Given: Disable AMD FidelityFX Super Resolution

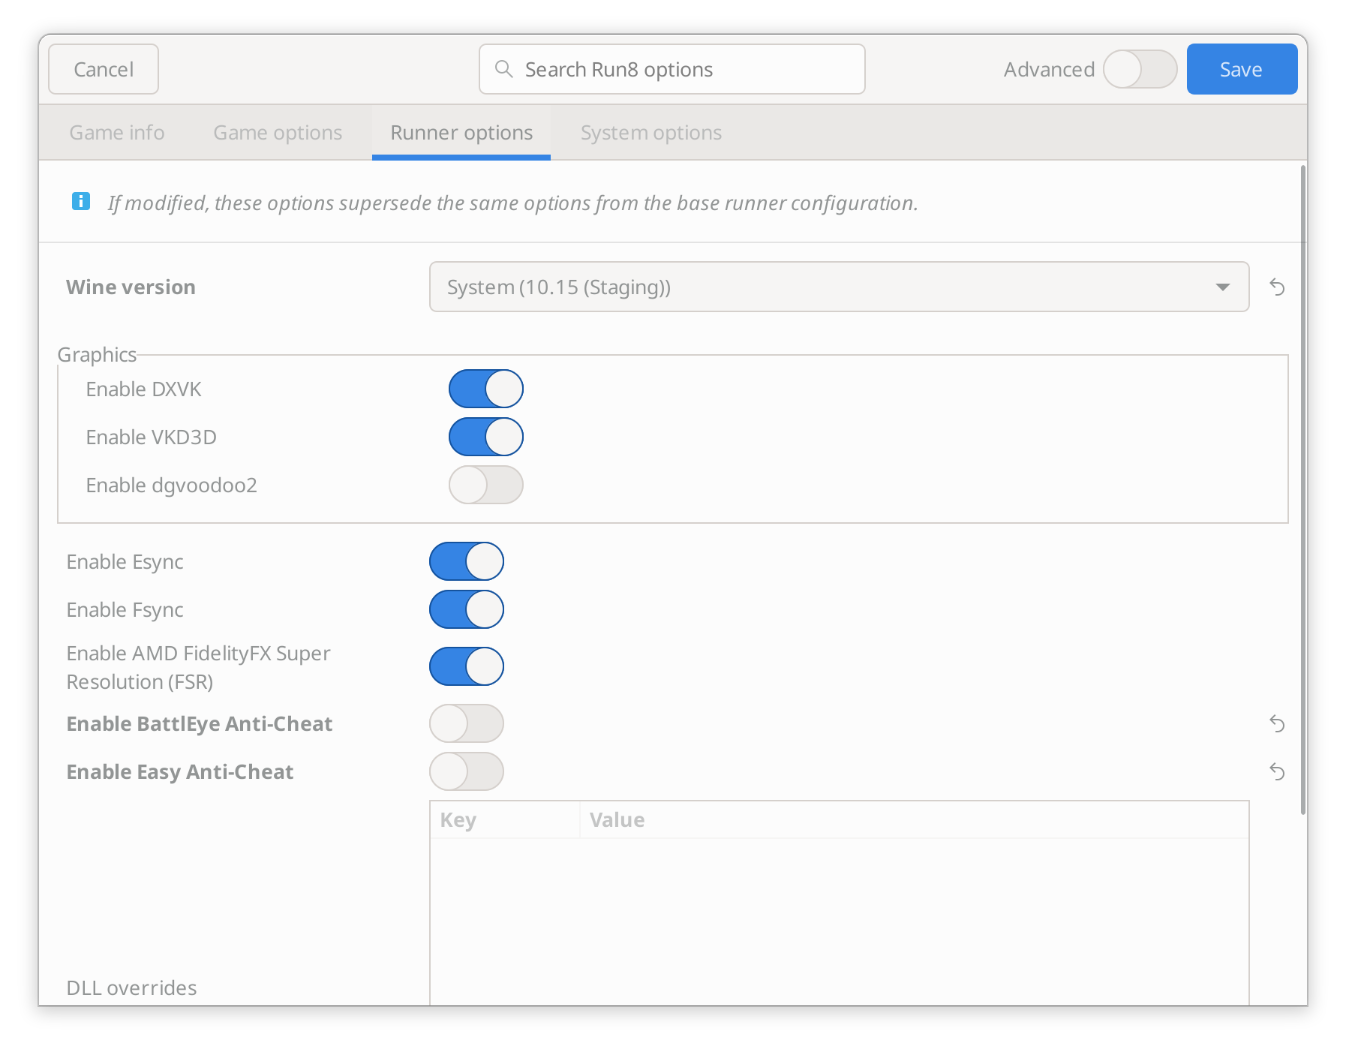Looking at the screenshot, I should (x=466, y=666).
